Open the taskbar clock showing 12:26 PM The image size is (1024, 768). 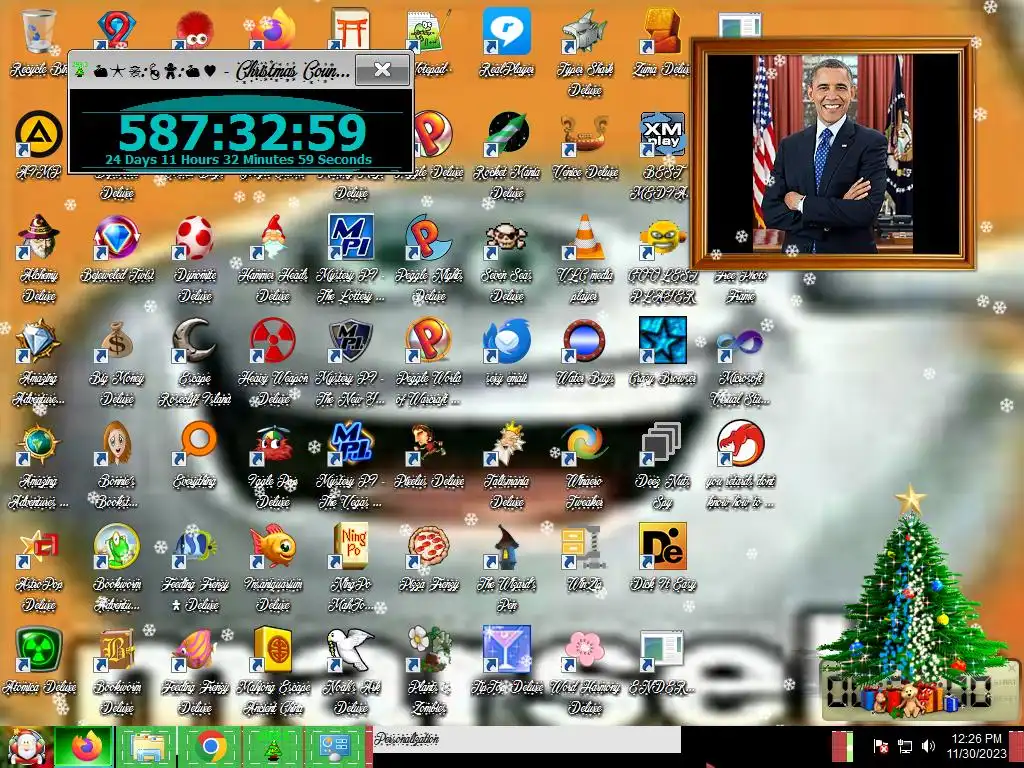[x=976, y=746]
